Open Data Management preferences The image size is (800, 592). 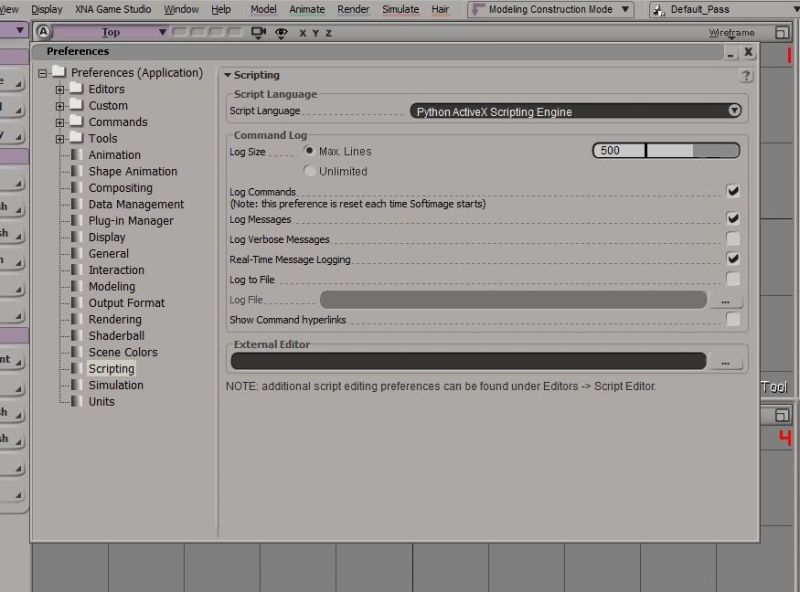136,204
